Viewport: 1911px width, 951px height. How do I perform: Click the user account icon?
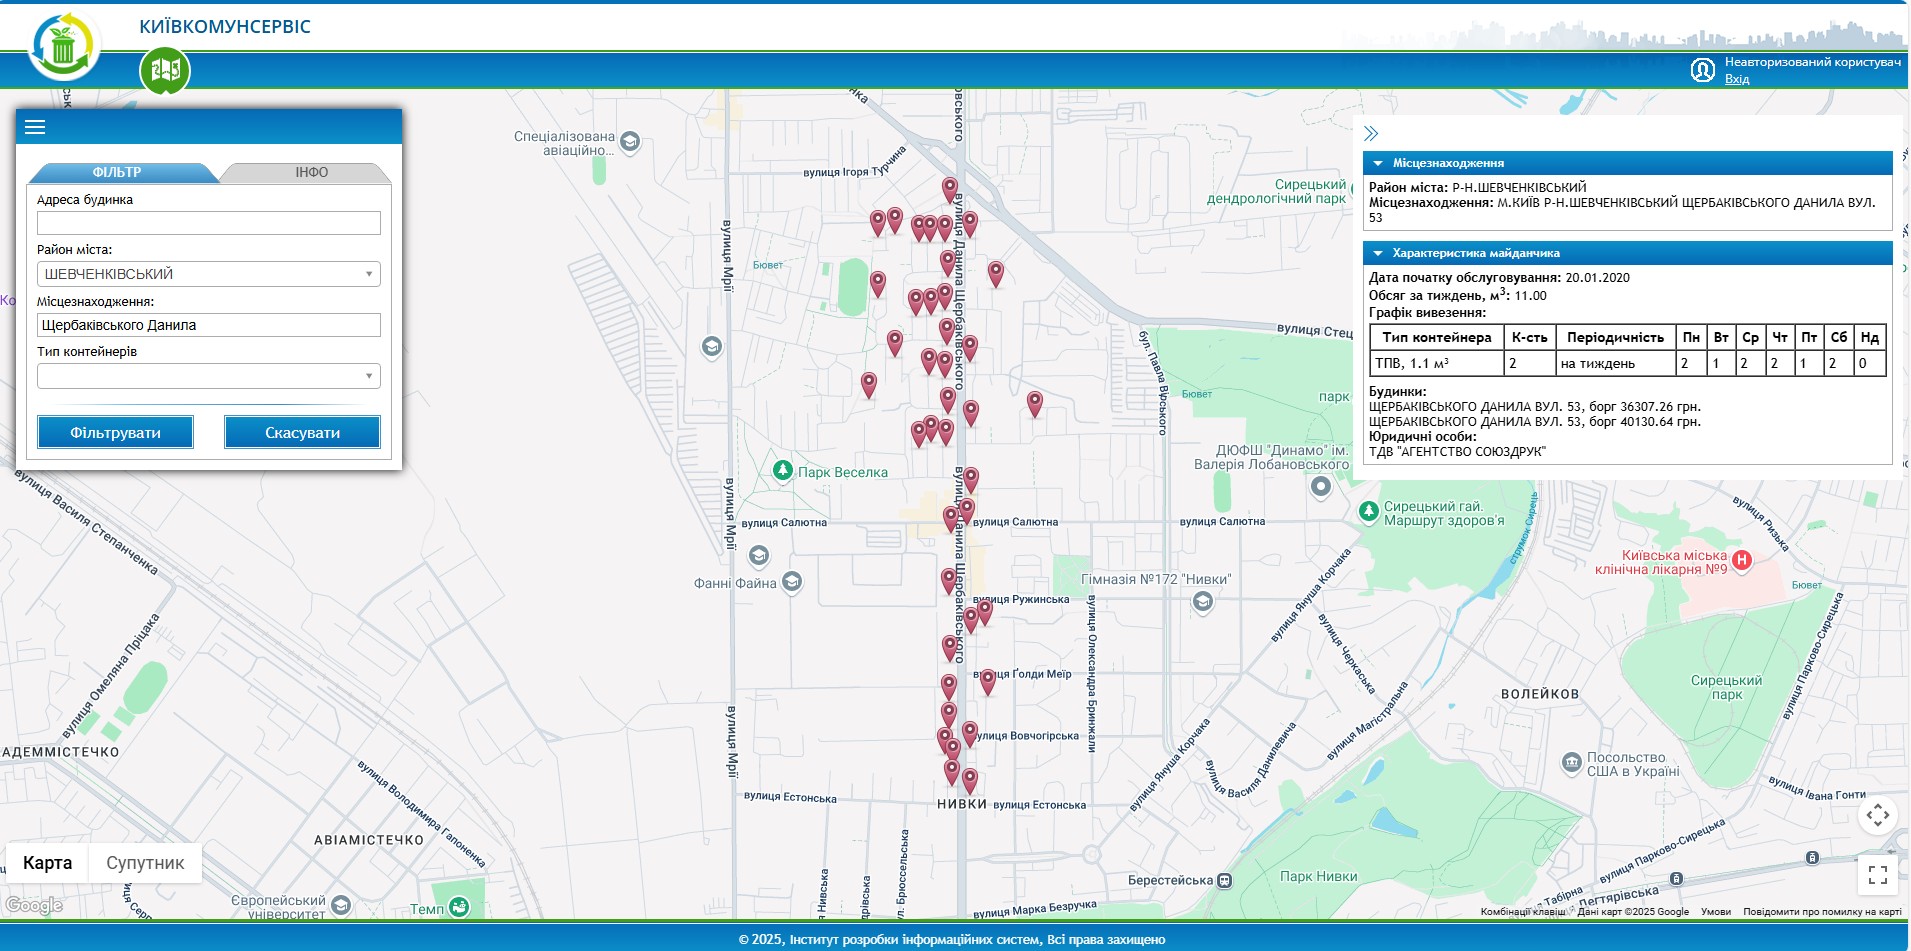[1702, 70]
